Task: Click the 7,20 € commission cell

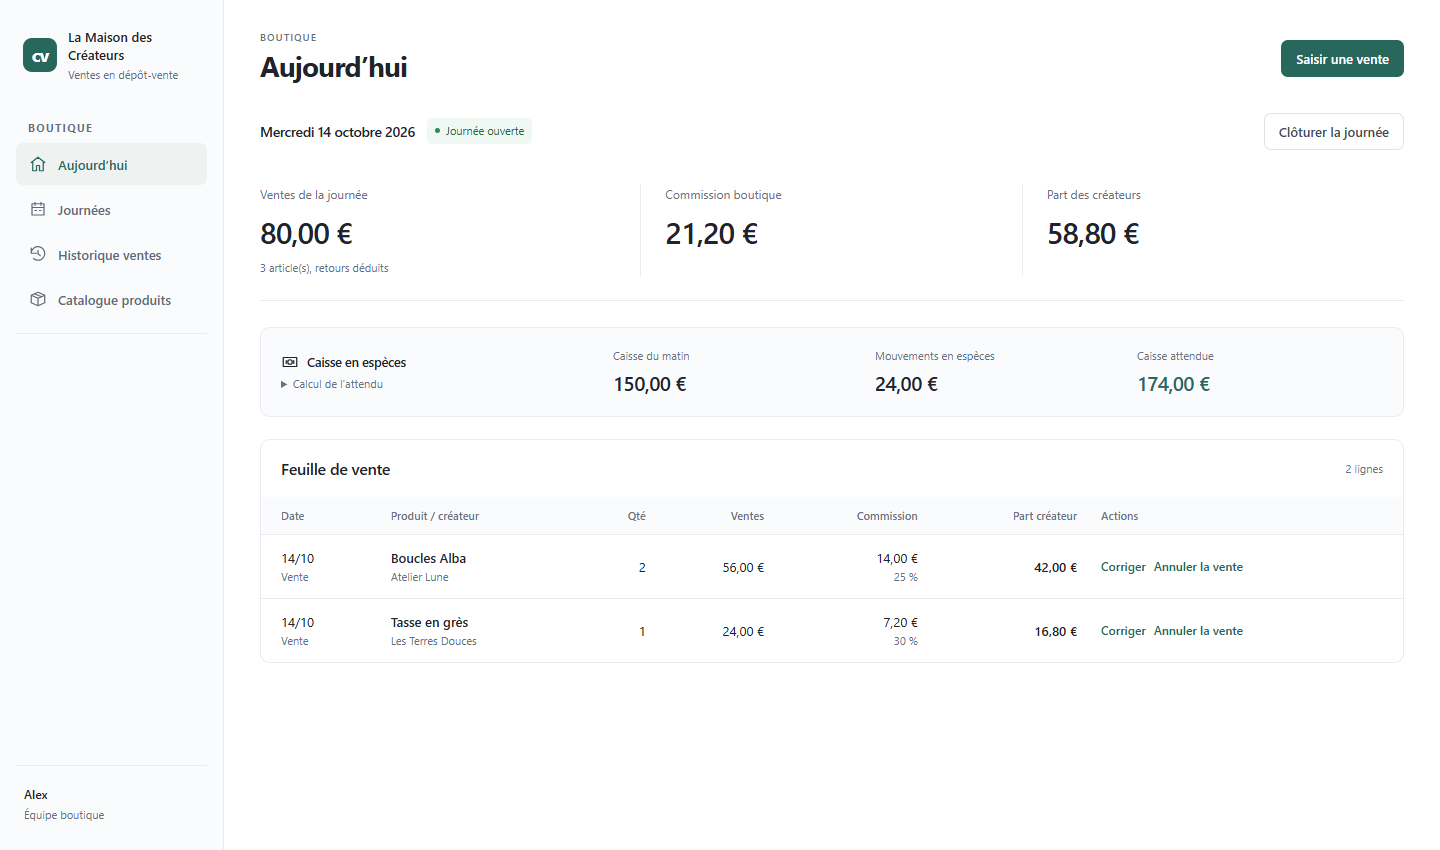Action: click(900, 622)
